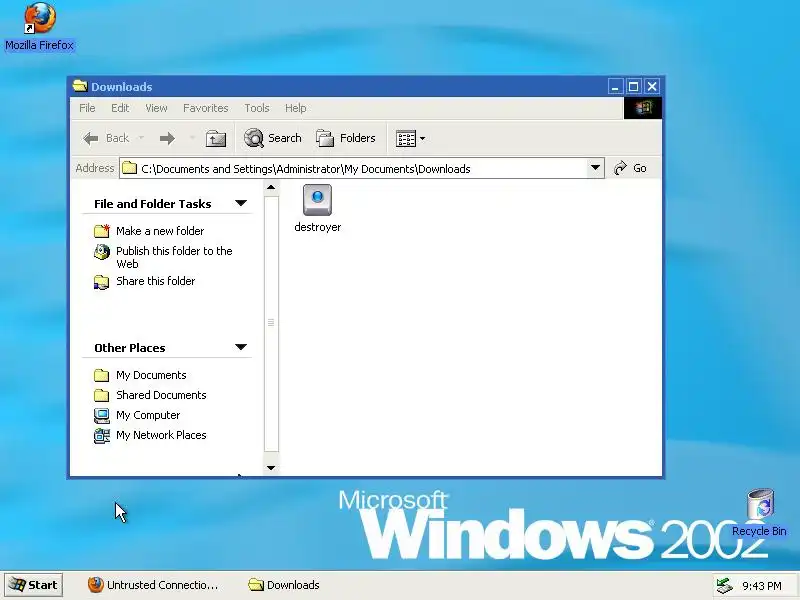800x600 pixels.
Task: Toggle the Folders tree pane
Action: click(346, 138)
